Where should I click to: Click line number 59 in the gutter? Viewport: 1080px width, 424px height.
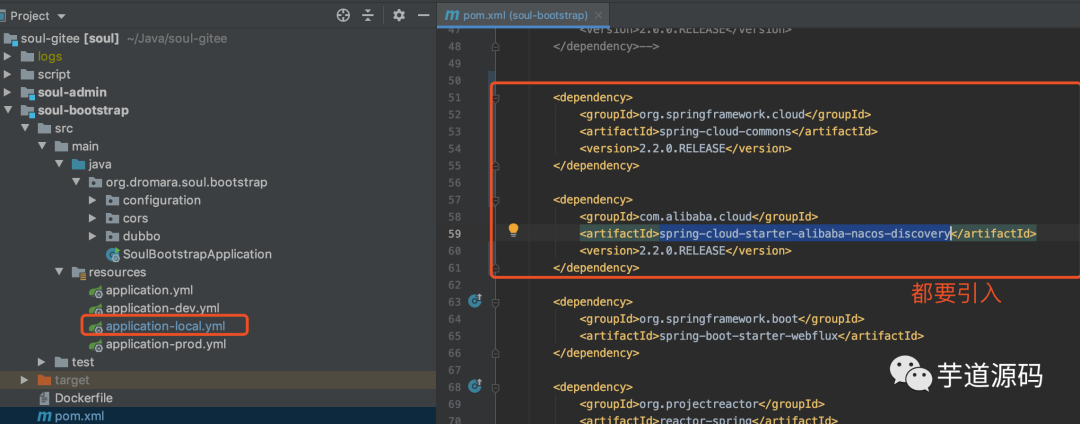point(453,234)
